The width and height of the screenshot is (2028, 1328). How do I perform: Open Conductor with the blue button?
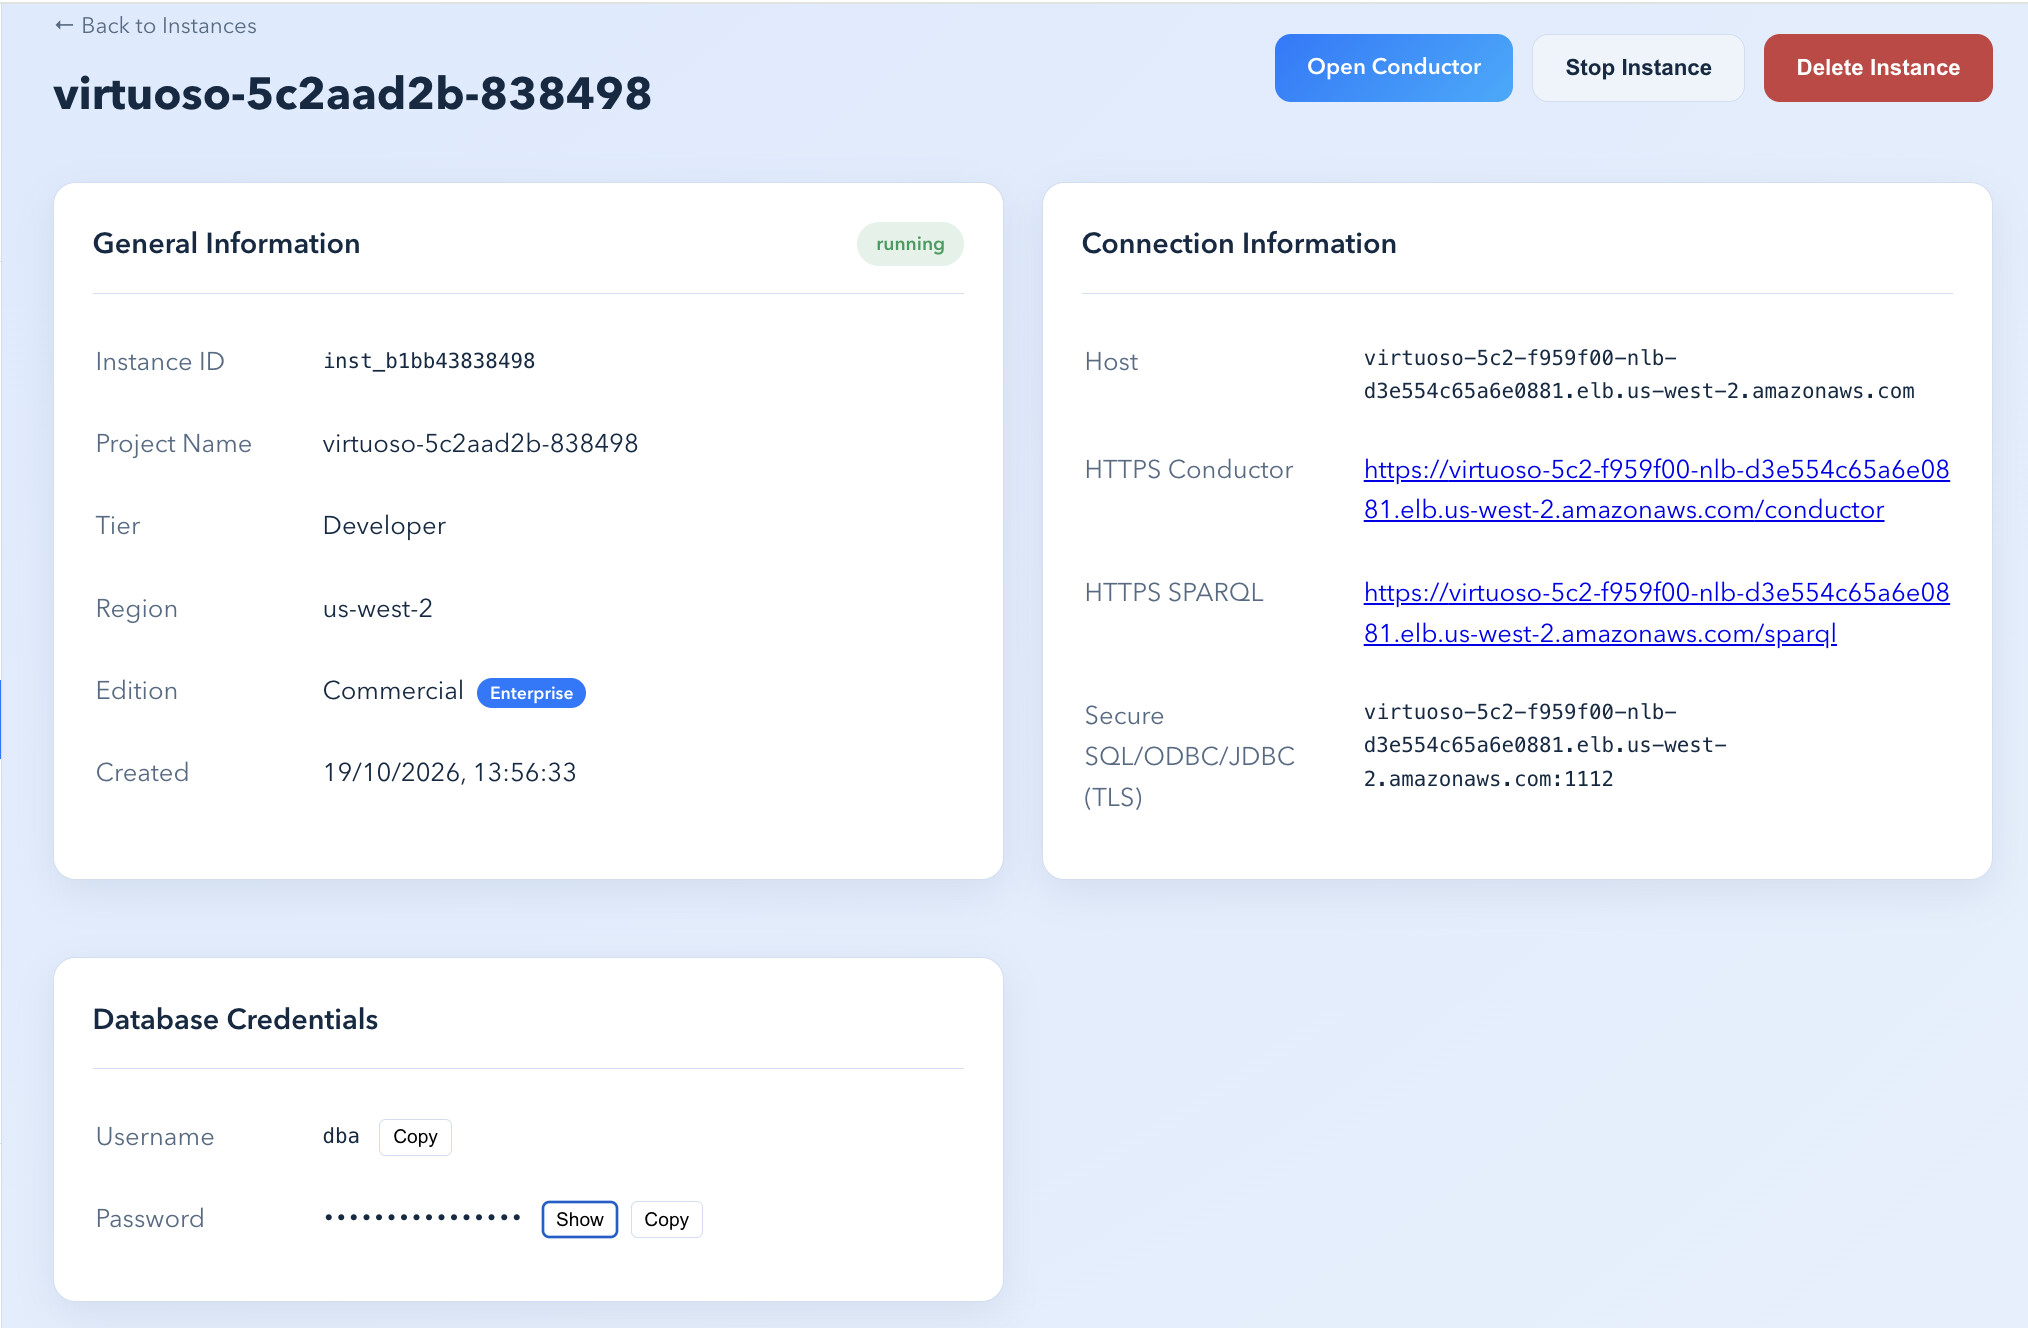1393,67
